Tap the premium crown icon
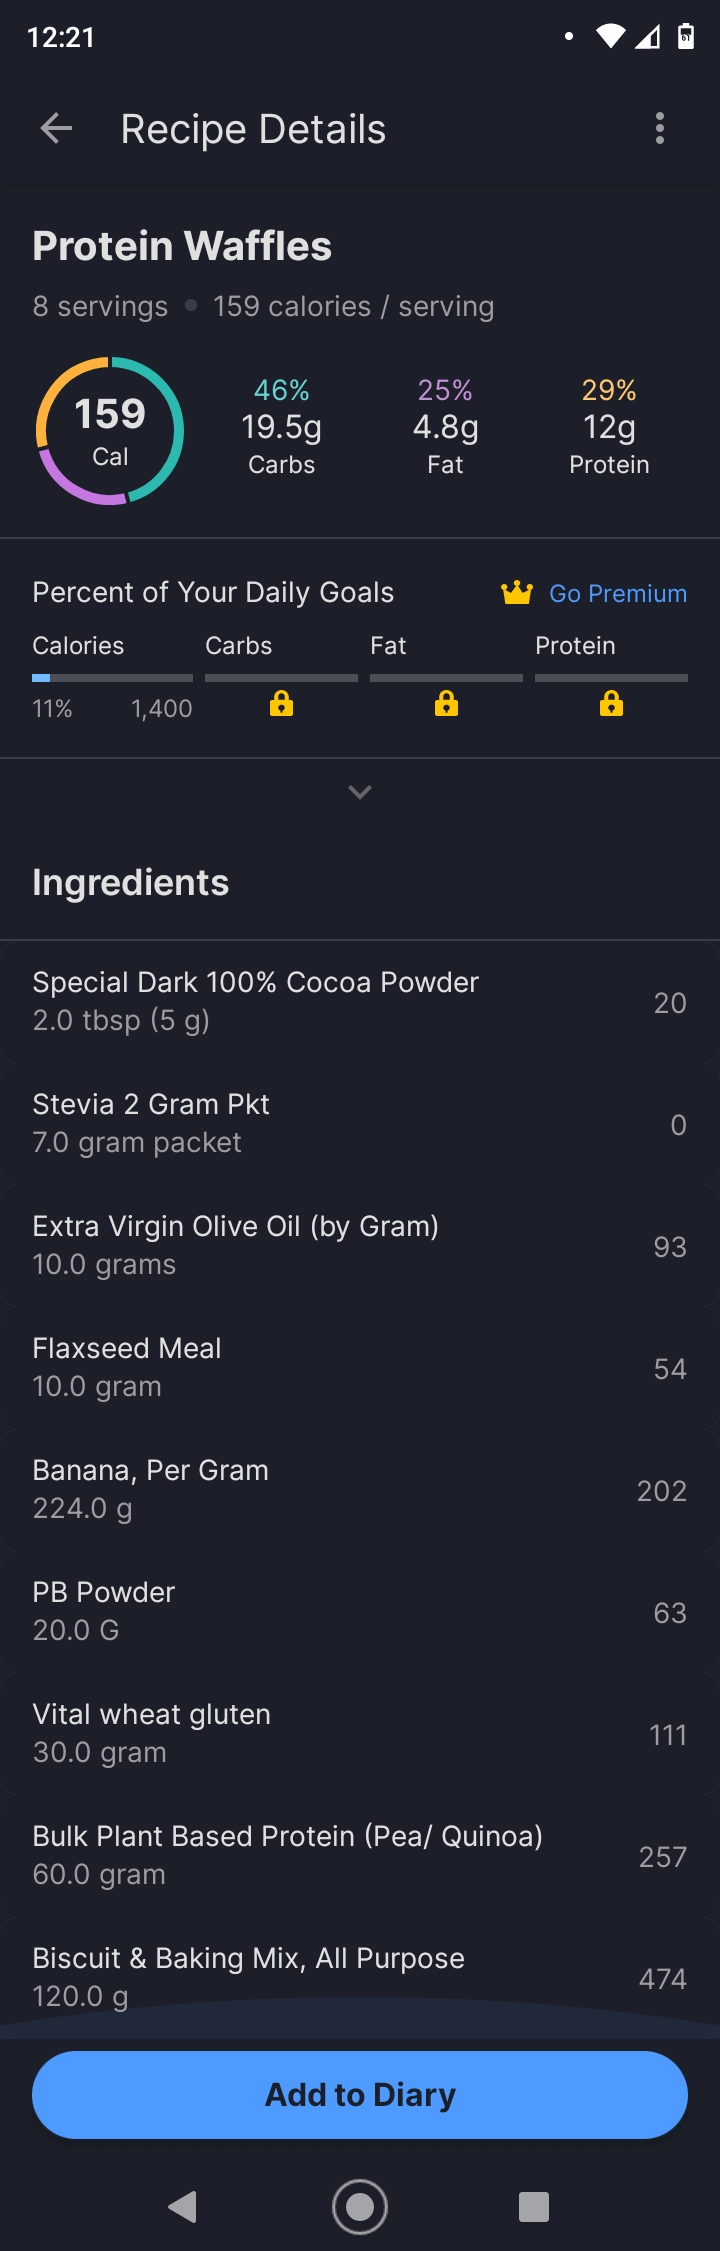Screen dimensions: 720x2251 point(517,593)
